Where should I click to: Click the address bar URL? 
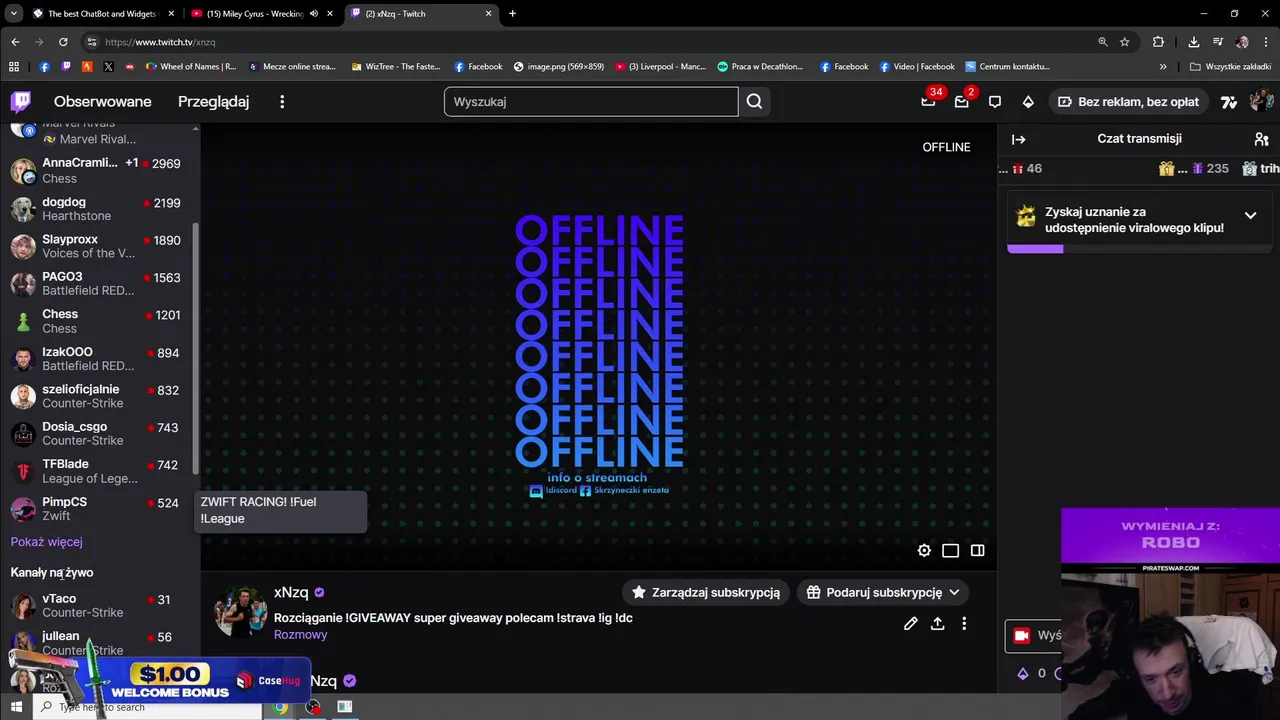click(x=160, y=42)
